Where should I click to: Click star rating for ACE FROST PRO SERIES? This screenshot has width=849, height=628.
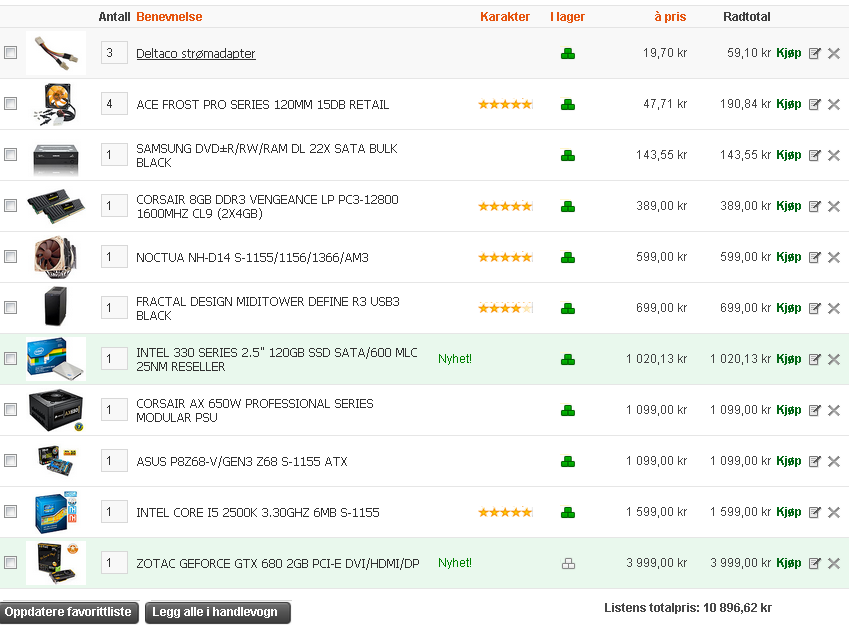506,104
